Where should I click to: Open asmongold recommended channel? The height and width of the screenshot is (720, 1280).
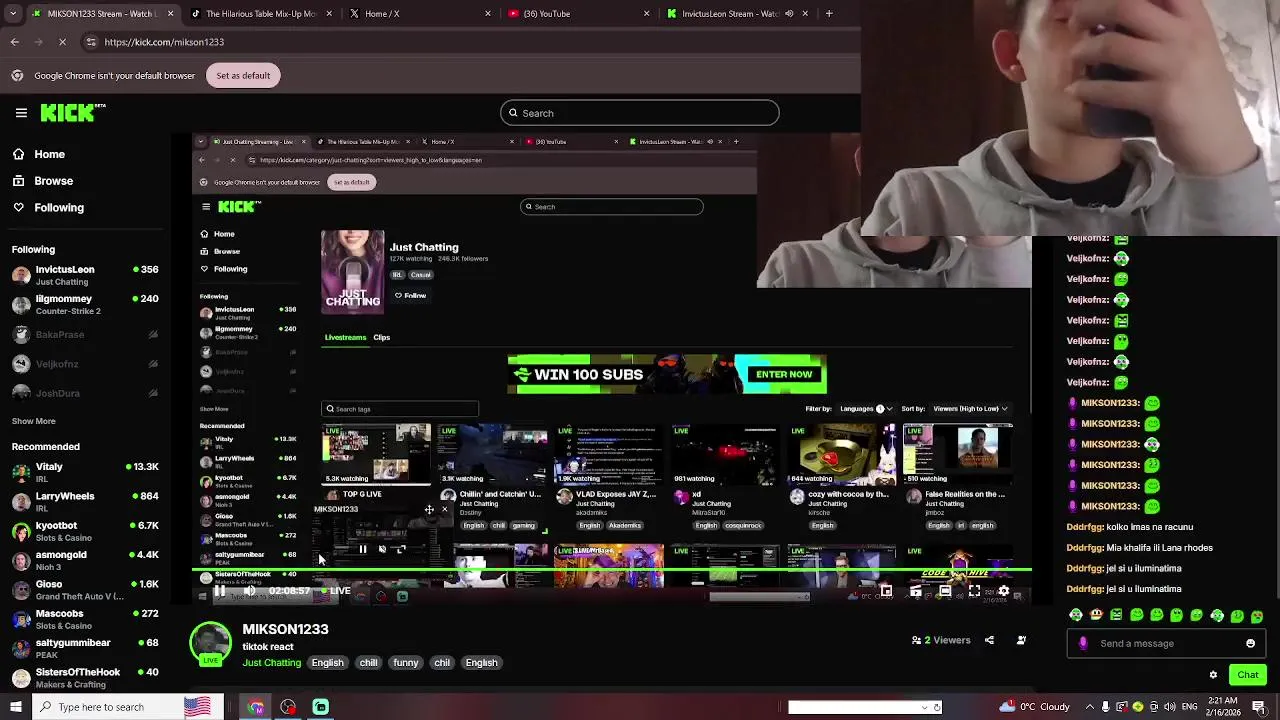coord(85,560)
